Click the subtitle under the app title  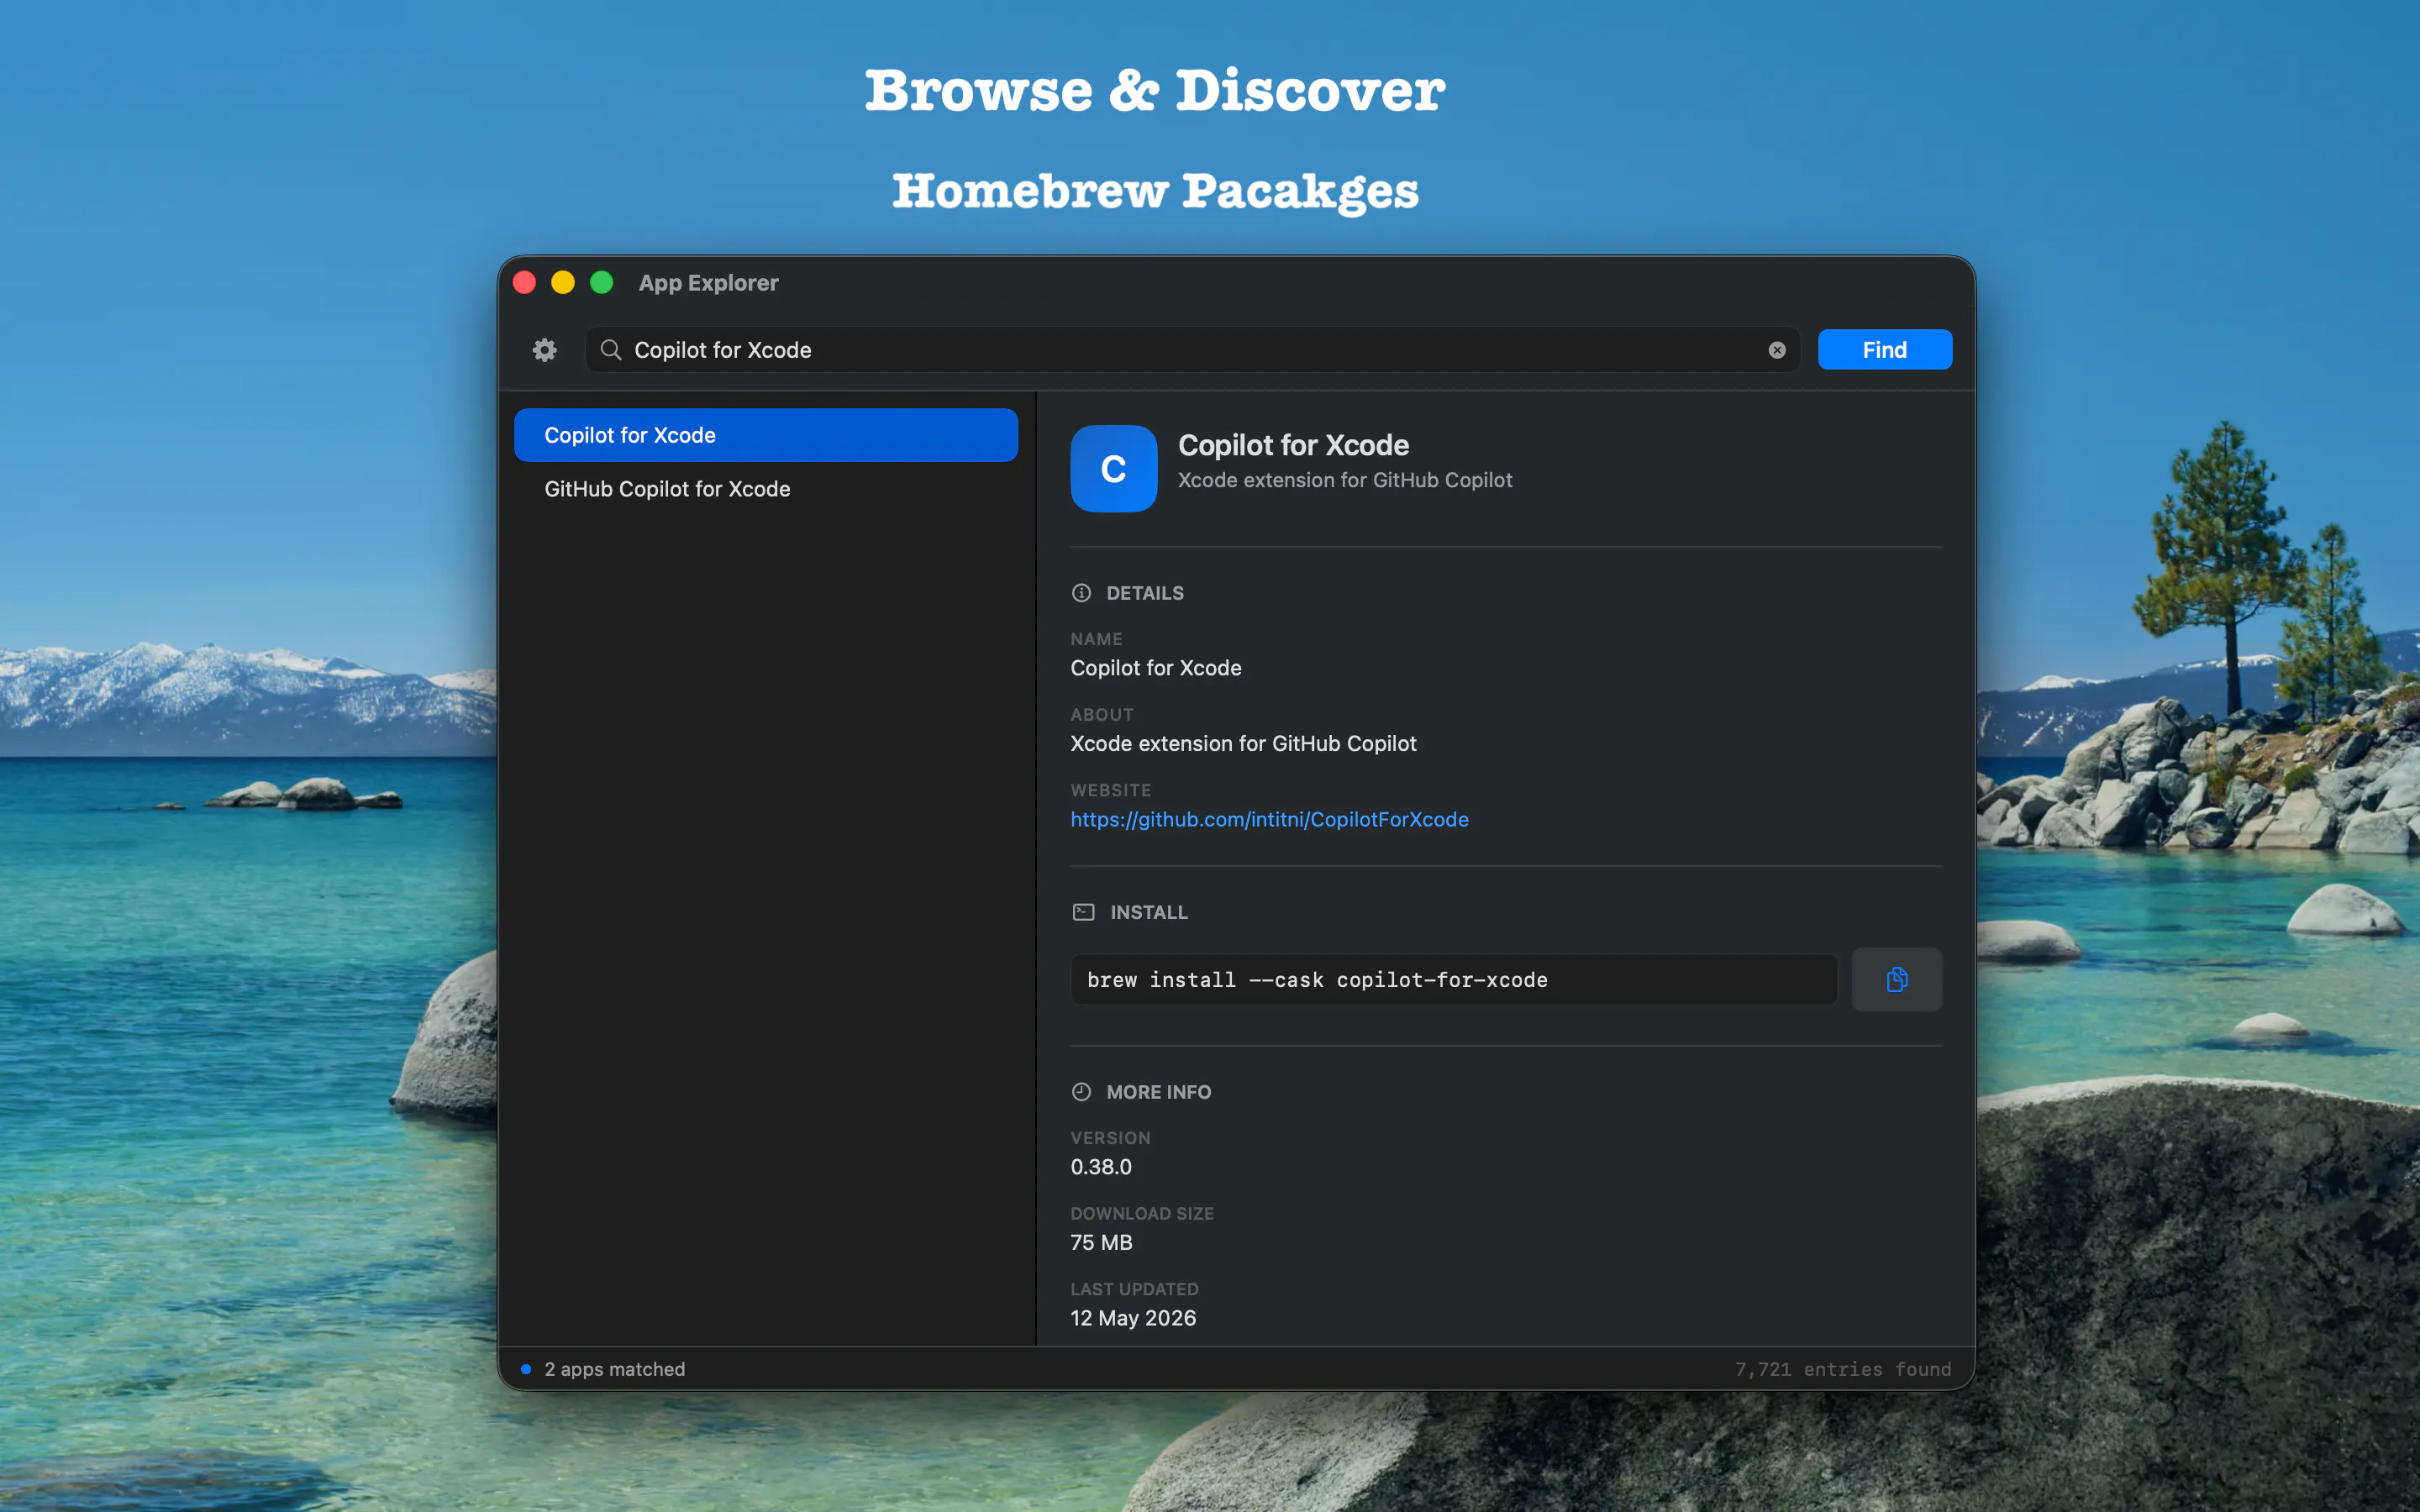pyautogui.click(x=1344, y=481)
